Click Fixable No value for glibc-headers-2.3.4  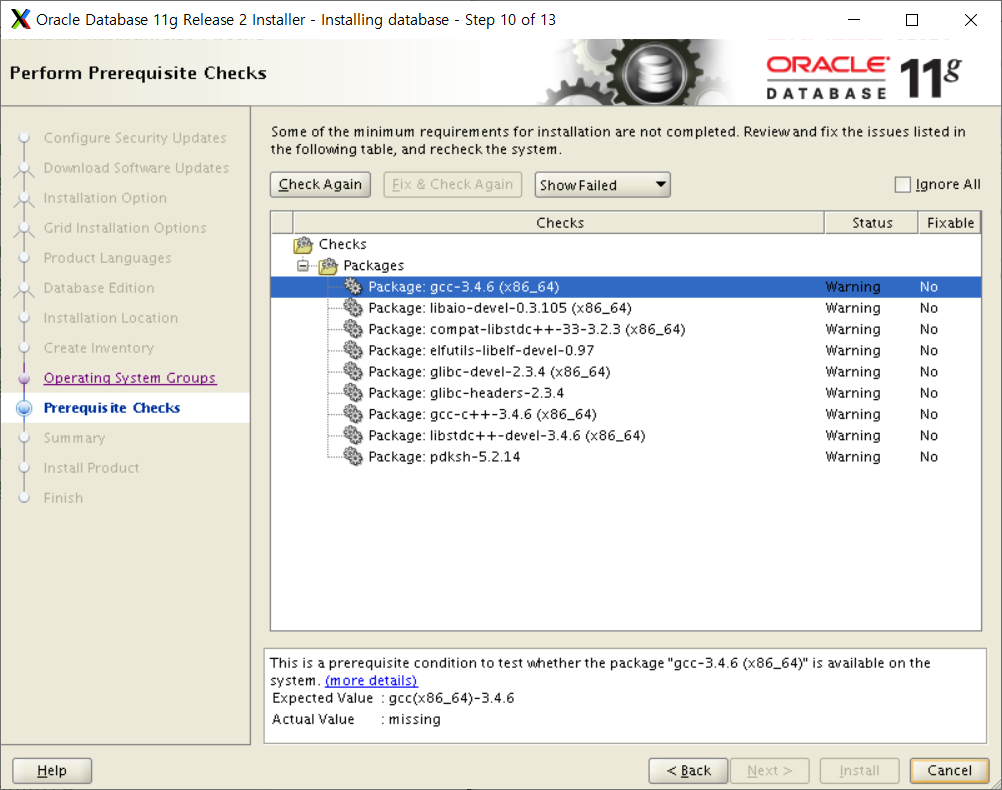click(x=929, y=392)
